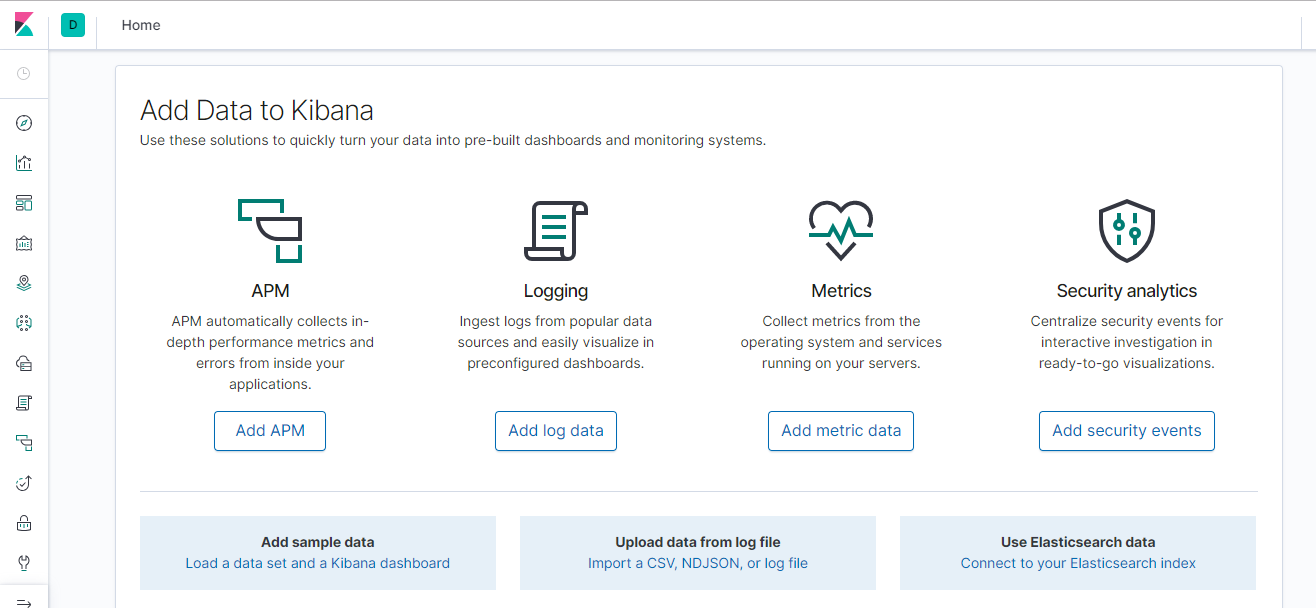
Task: Open the space selector D avatar
Action: click(73, 25)
